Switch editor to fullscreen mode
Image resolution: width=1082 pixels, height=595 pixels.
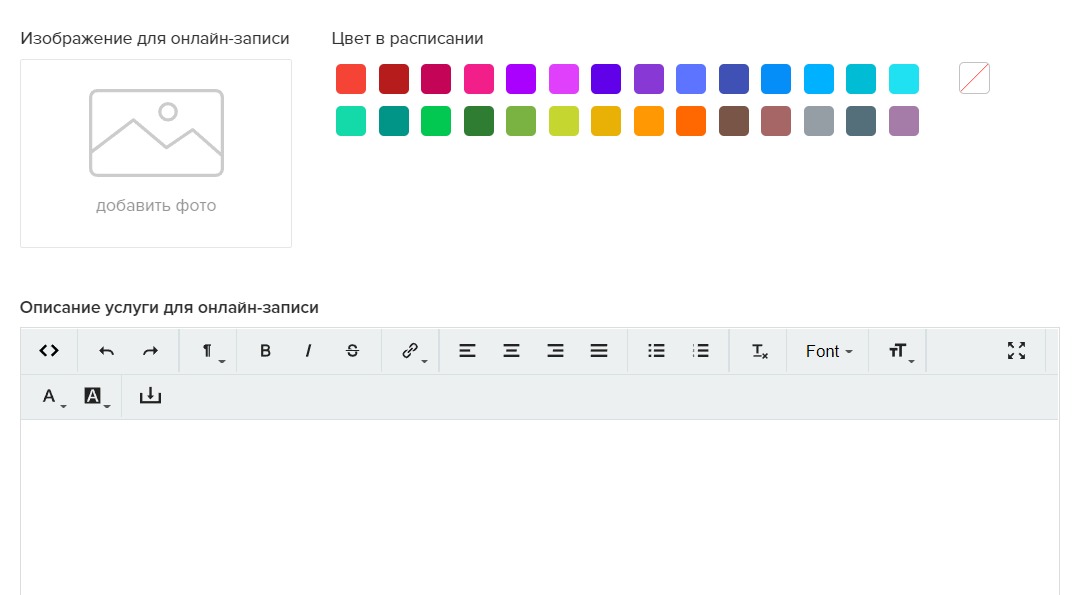1016,351
